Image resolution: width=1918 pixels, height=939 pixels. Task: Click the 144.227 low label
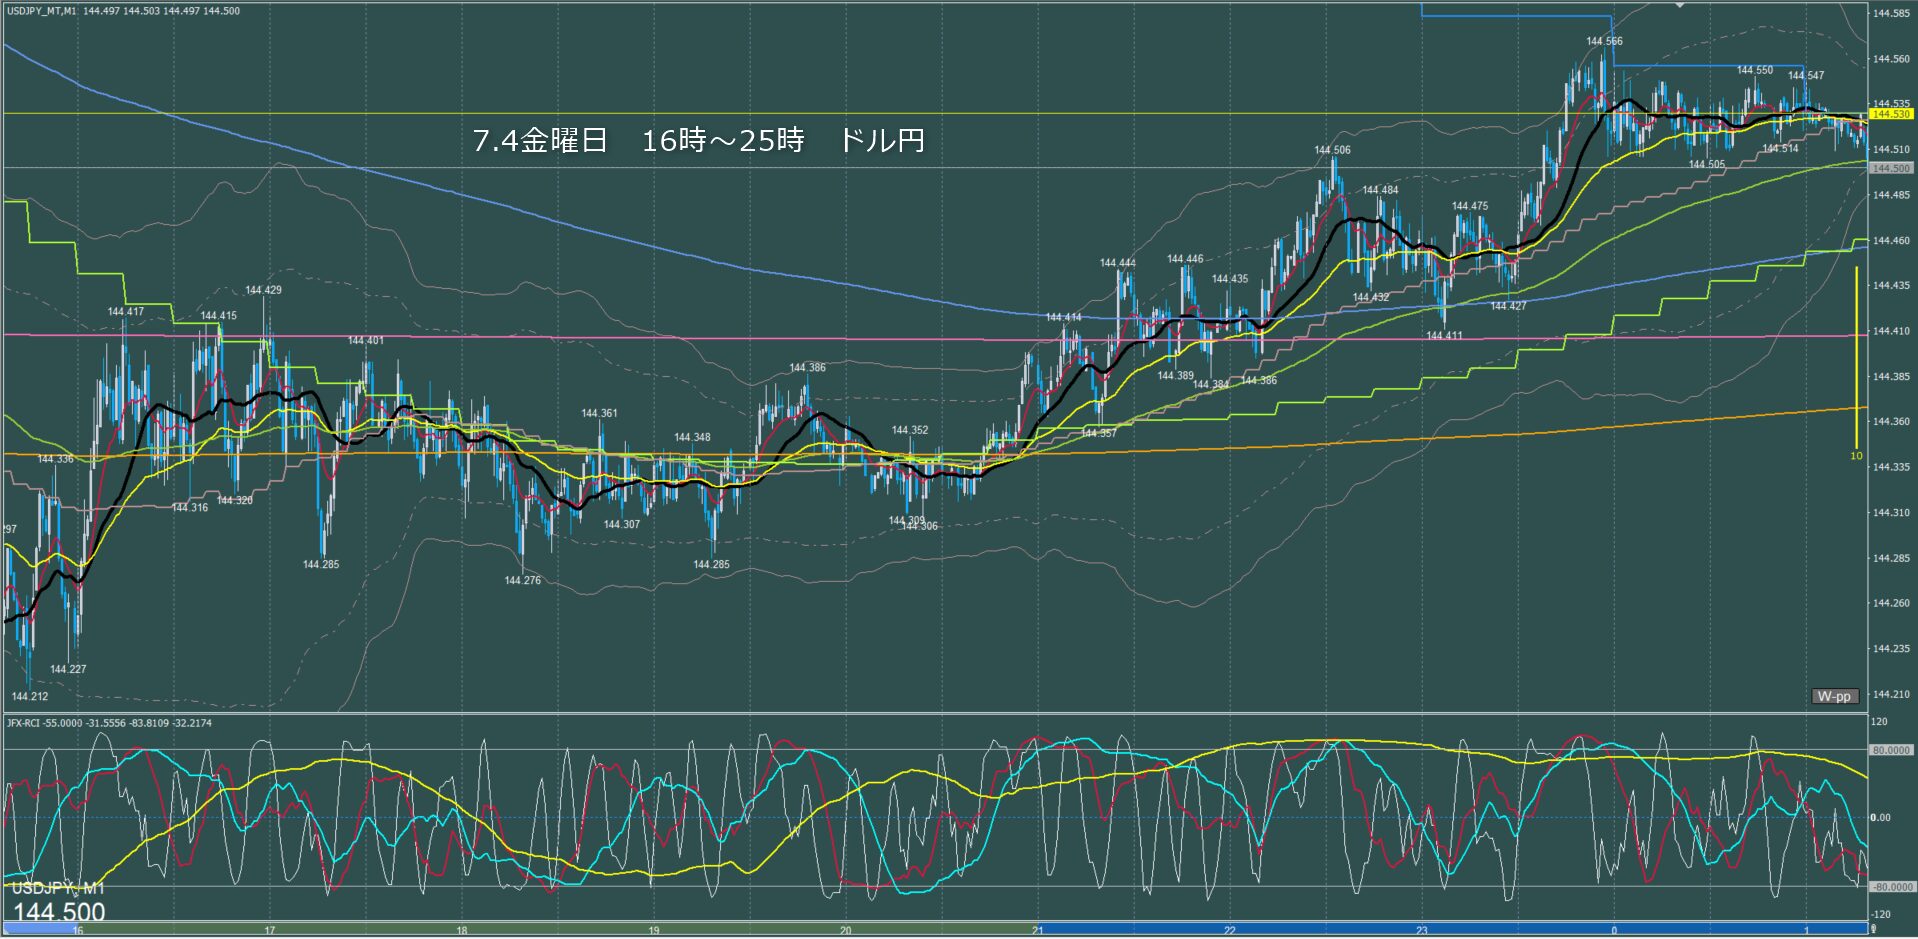point(68,669)
